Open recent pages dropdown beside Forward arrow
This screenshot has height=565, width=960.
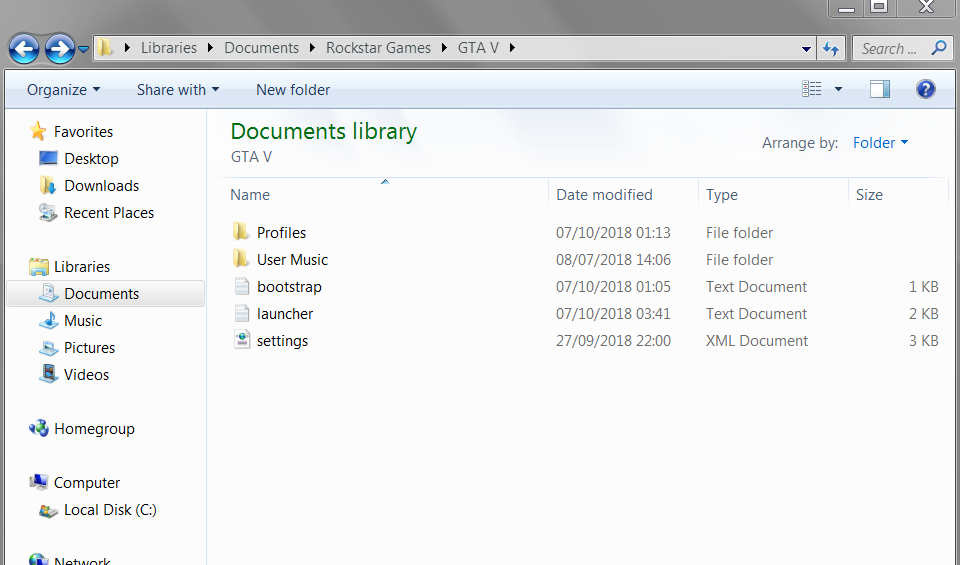click(83, 49)
